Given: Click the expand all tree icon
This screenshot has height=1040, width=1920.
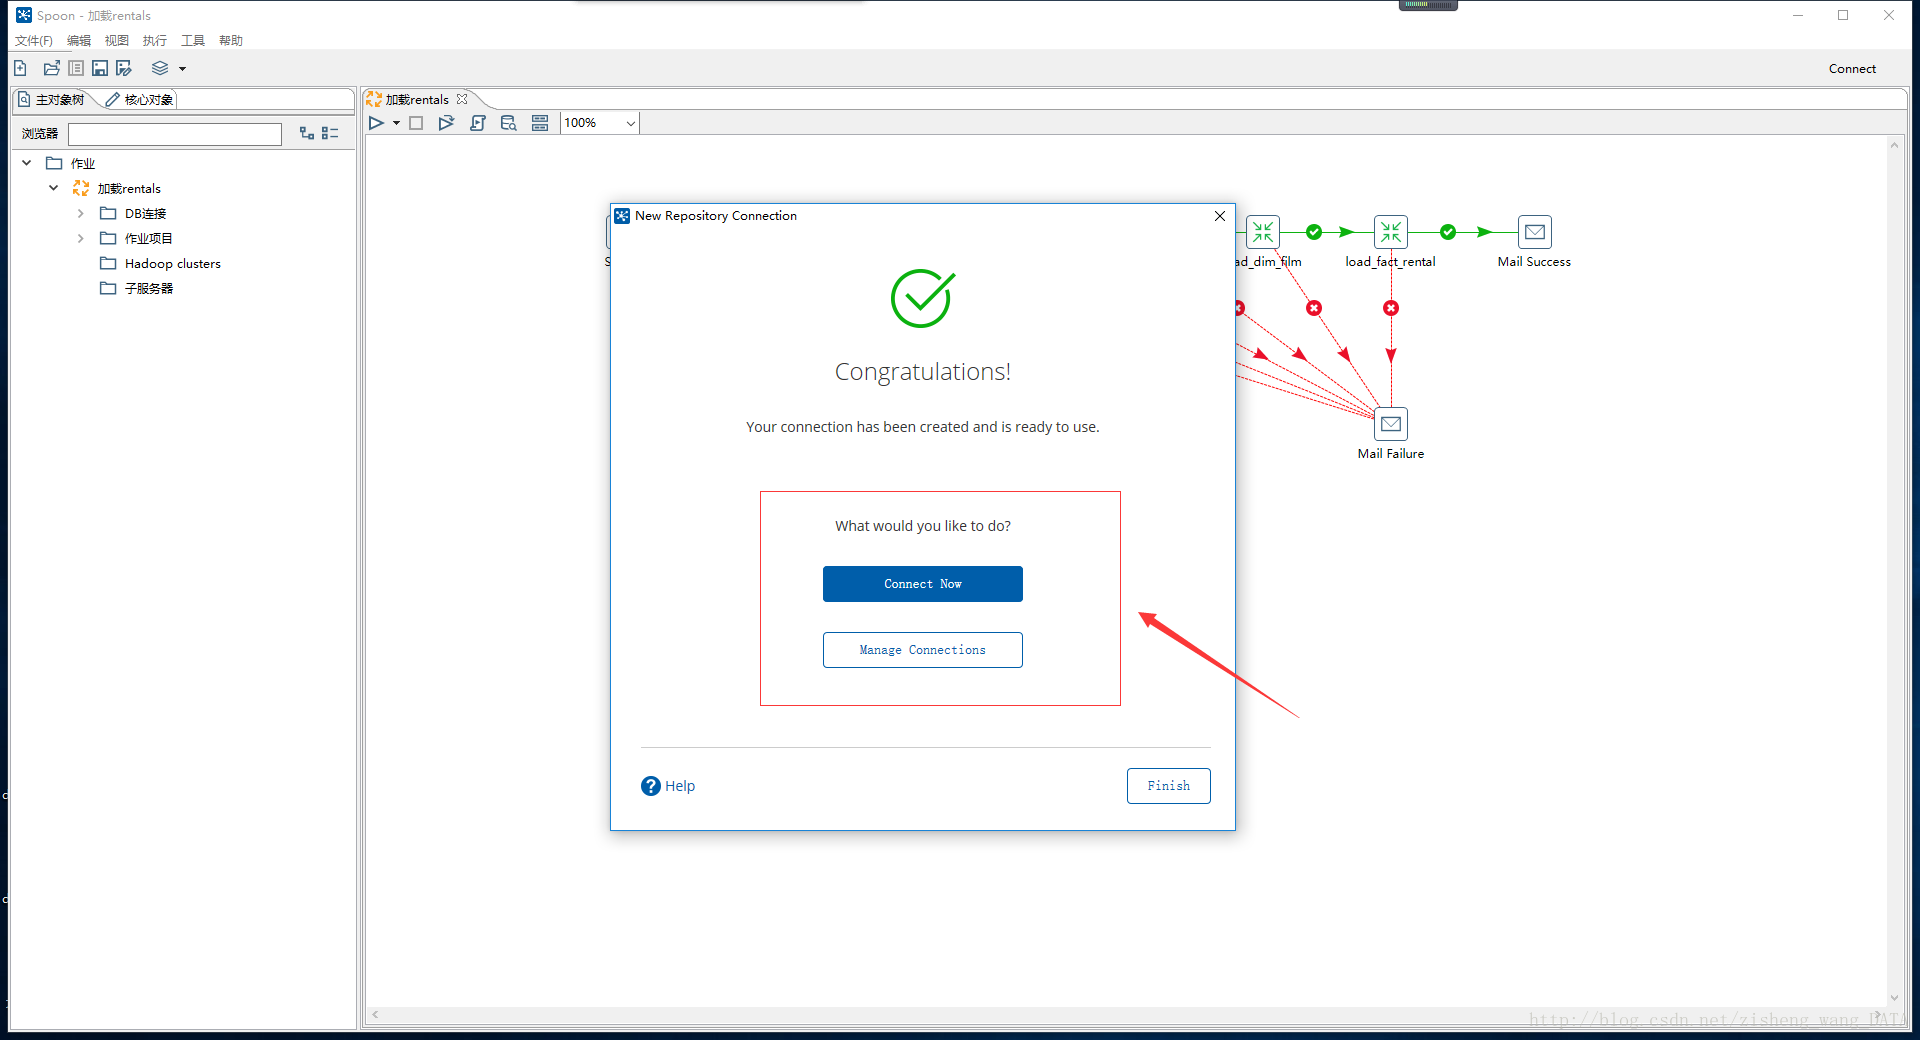Looking at the screenshot, I should [x=307, y=133].
